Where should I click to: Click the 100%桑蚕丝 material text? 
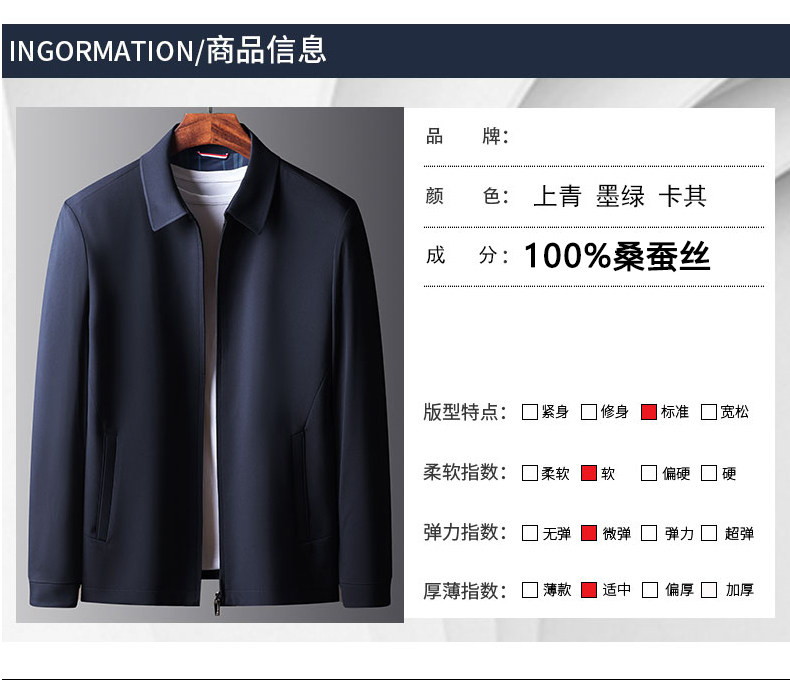pyautogui.click(x=617, y=256)
